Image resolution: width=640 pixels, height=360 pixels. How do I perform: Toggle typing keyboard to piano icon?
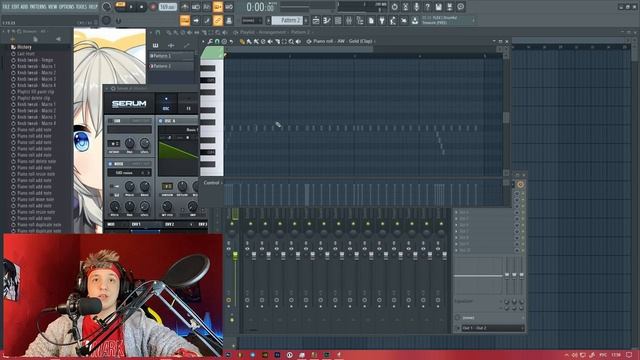[x=185, y=20]
